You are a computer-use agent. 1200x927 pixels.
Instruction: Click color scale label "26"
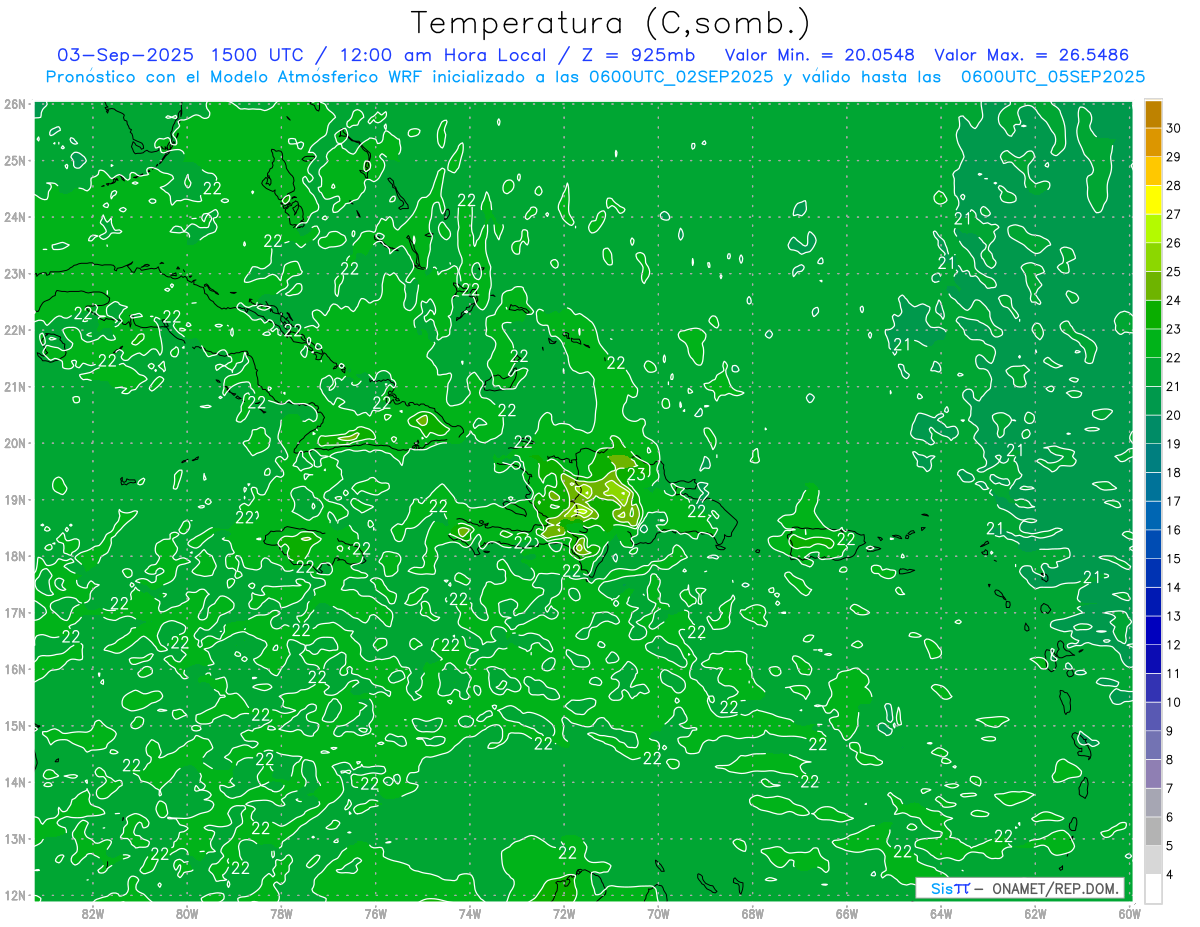point(1174,243)
